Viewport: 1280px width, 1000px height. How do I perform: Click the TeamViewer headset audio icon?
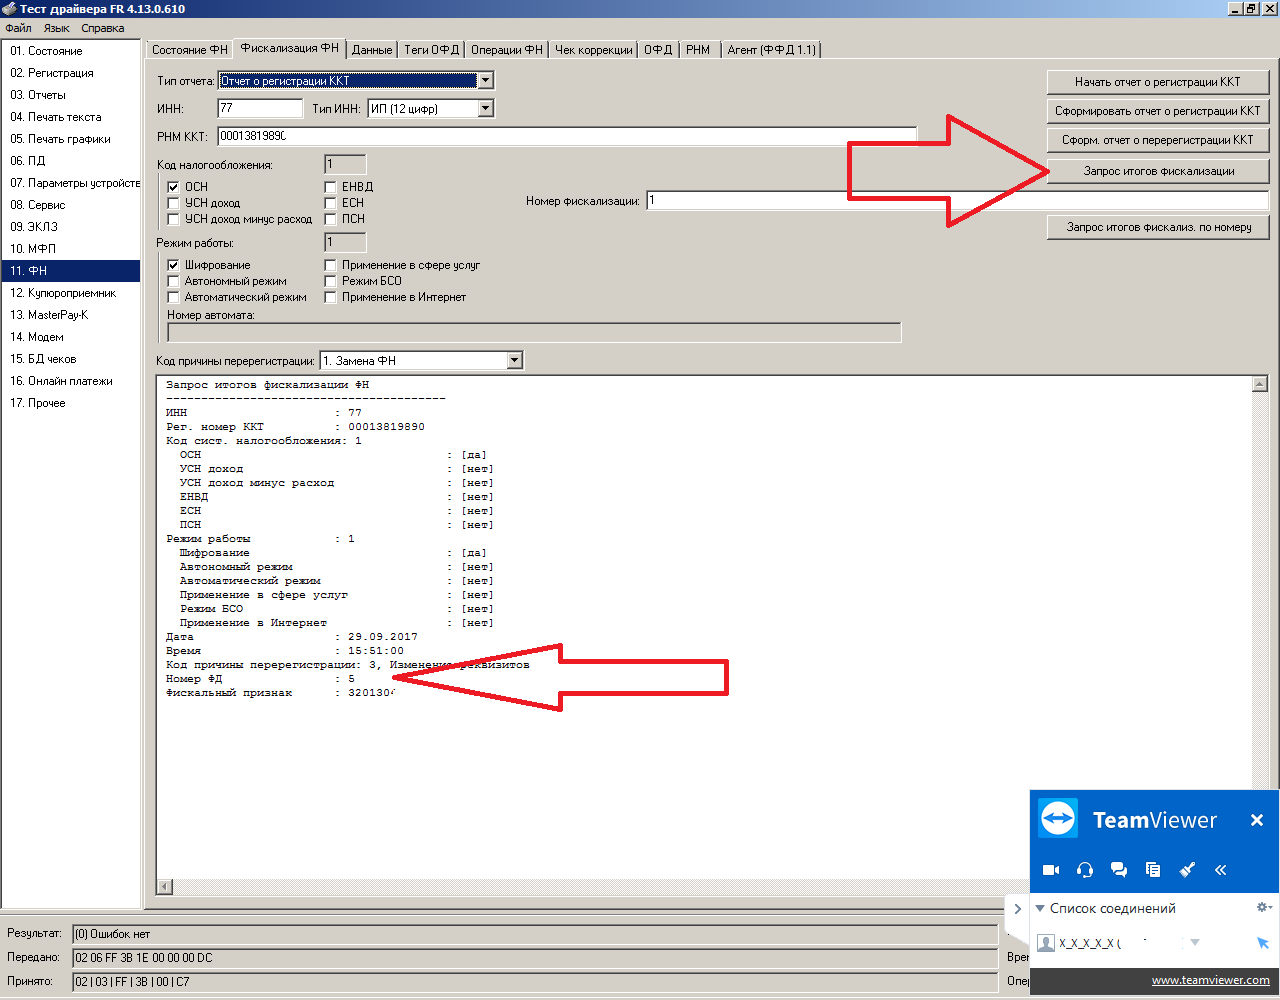(x=1085, y=870)
